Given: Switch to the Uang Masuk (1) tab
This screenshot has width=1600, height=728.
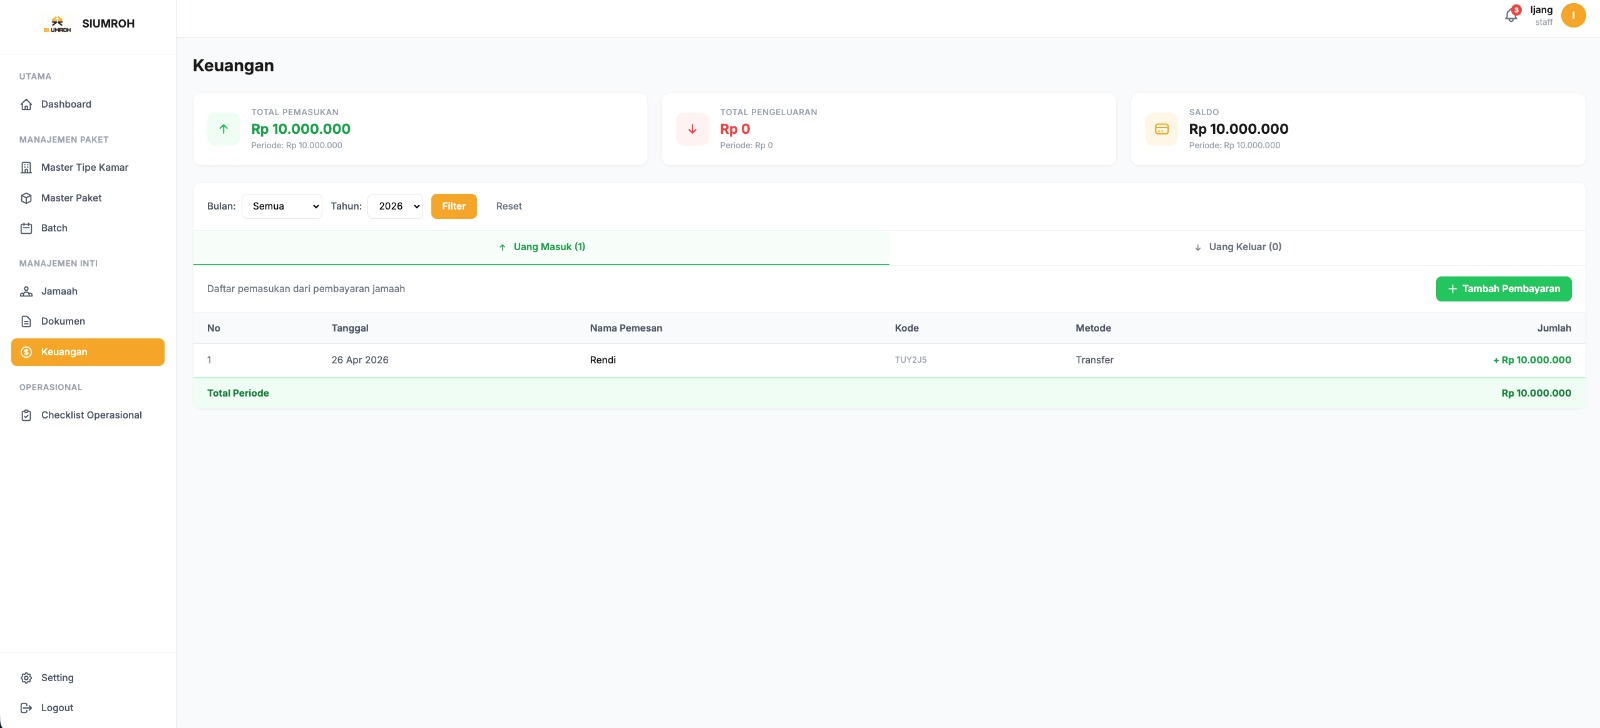Looking at the screenshot, I should coord(541,247).
